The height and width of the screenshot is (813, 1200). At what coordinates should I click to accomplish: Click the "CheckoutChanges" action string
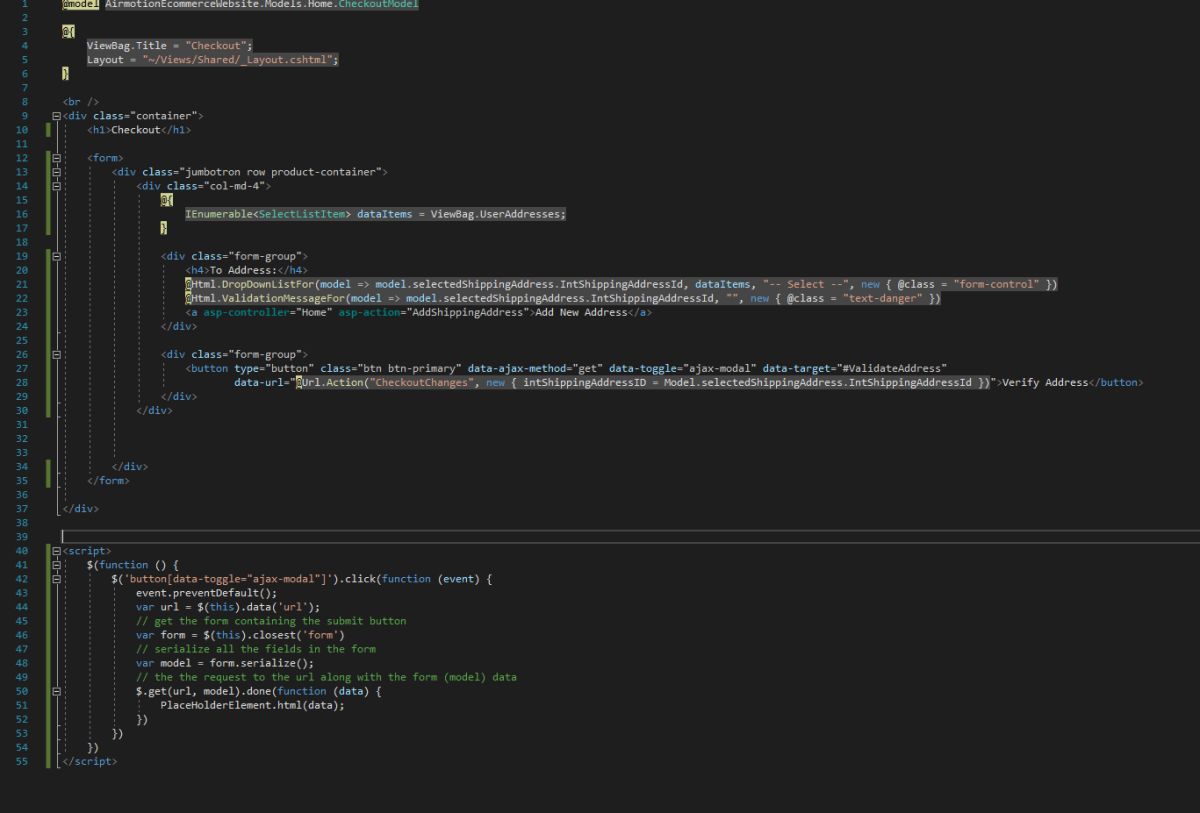422,382
